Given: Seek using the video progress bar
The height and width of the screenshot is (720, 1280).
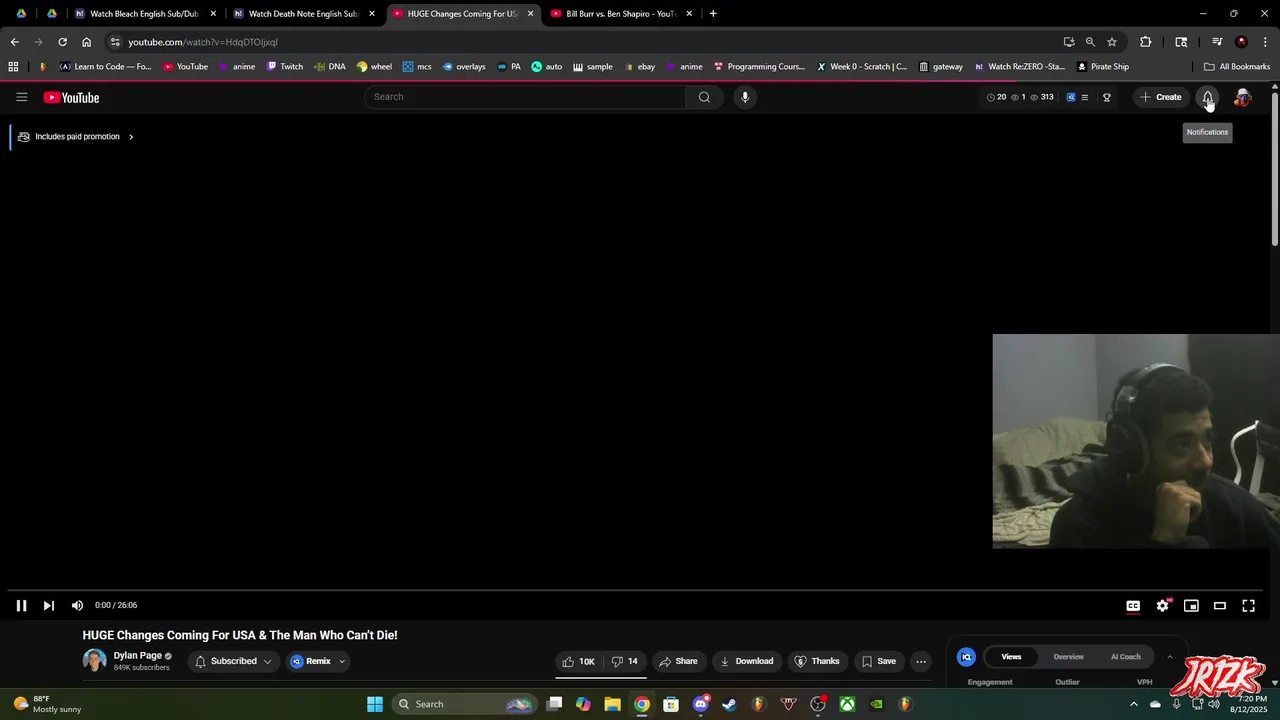Looking at the screenshot, I should pyautogui.click(x=635, y=590).
